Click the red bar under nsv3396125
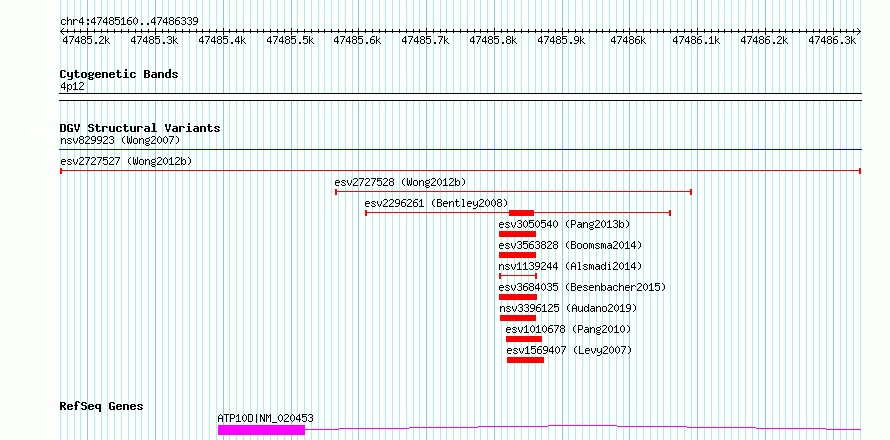 point(518,318)
